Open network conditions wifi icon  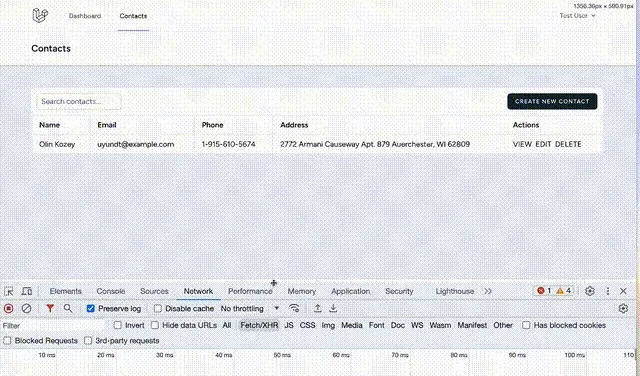click(294, 308)
